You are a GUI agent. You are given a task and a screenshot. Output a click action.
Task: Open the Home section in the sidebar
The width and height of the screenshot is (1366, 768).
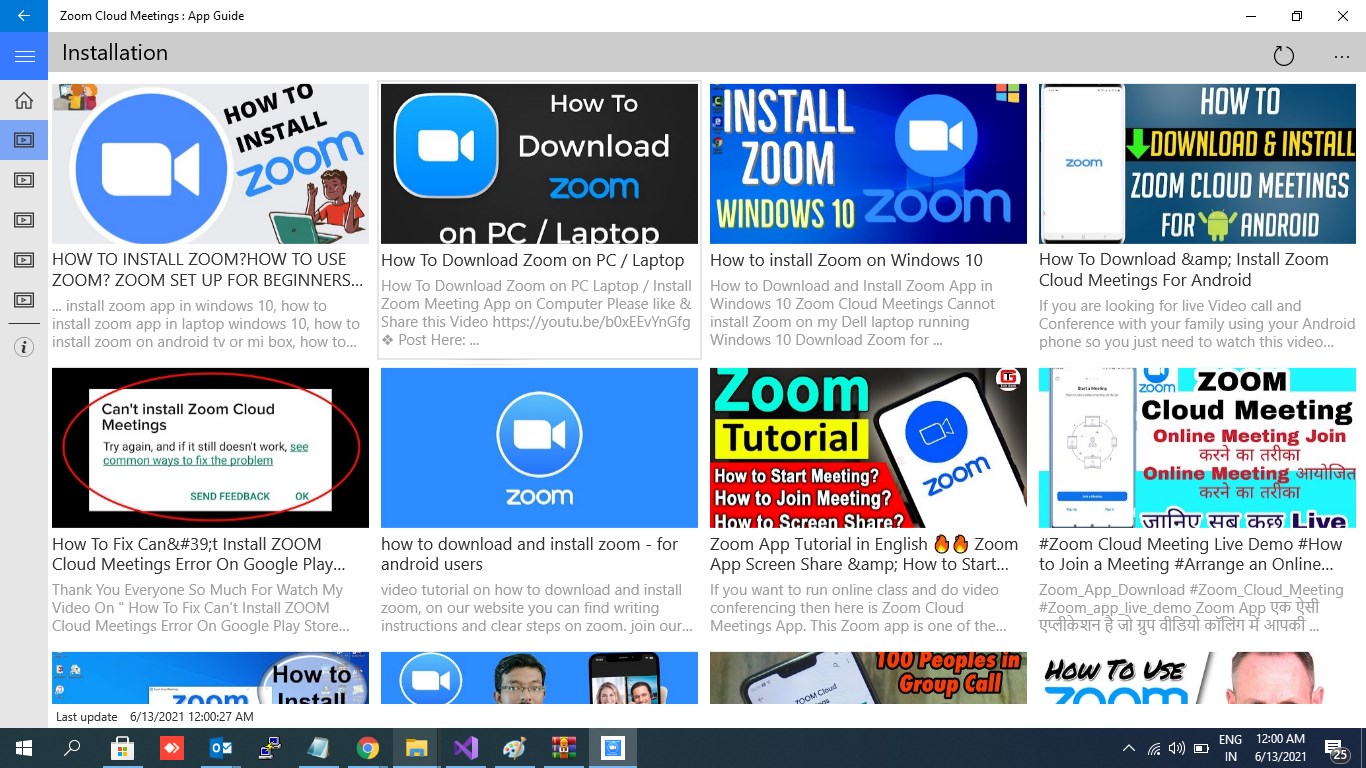(24, 100)
